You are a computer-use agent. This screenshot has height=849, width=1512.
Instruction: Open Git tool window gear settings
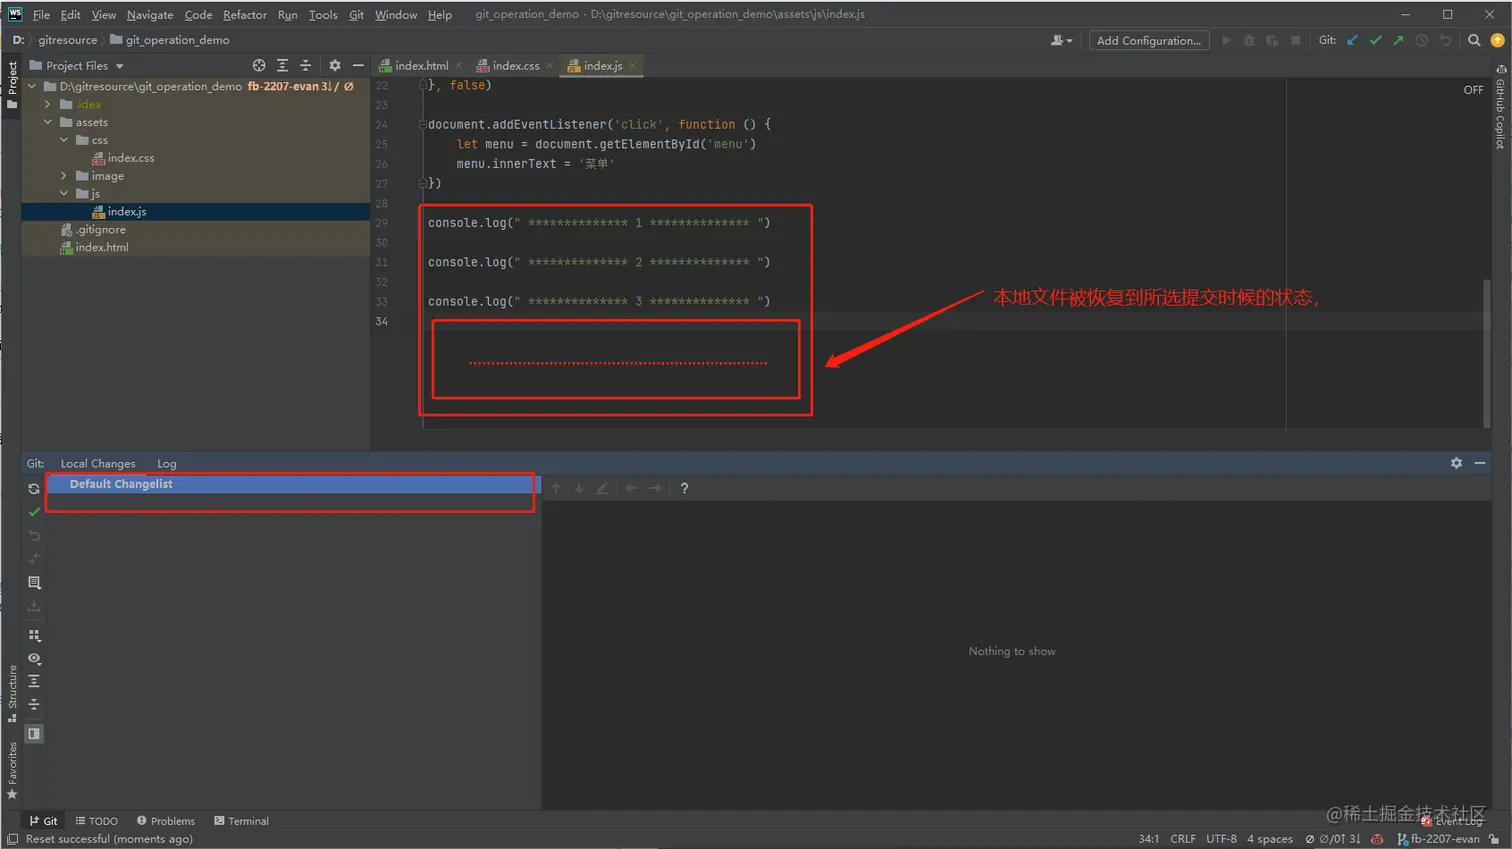(1456, 463)
